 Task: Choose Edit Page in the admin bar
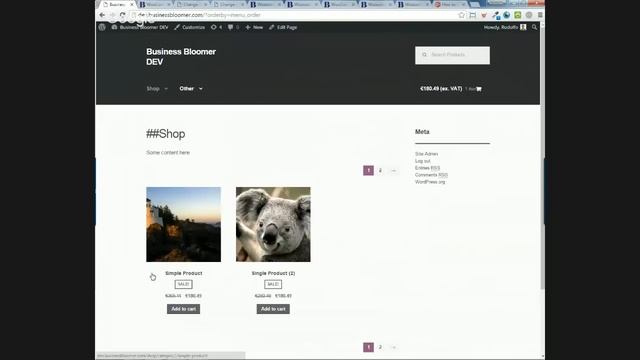[x=283, y=27]
